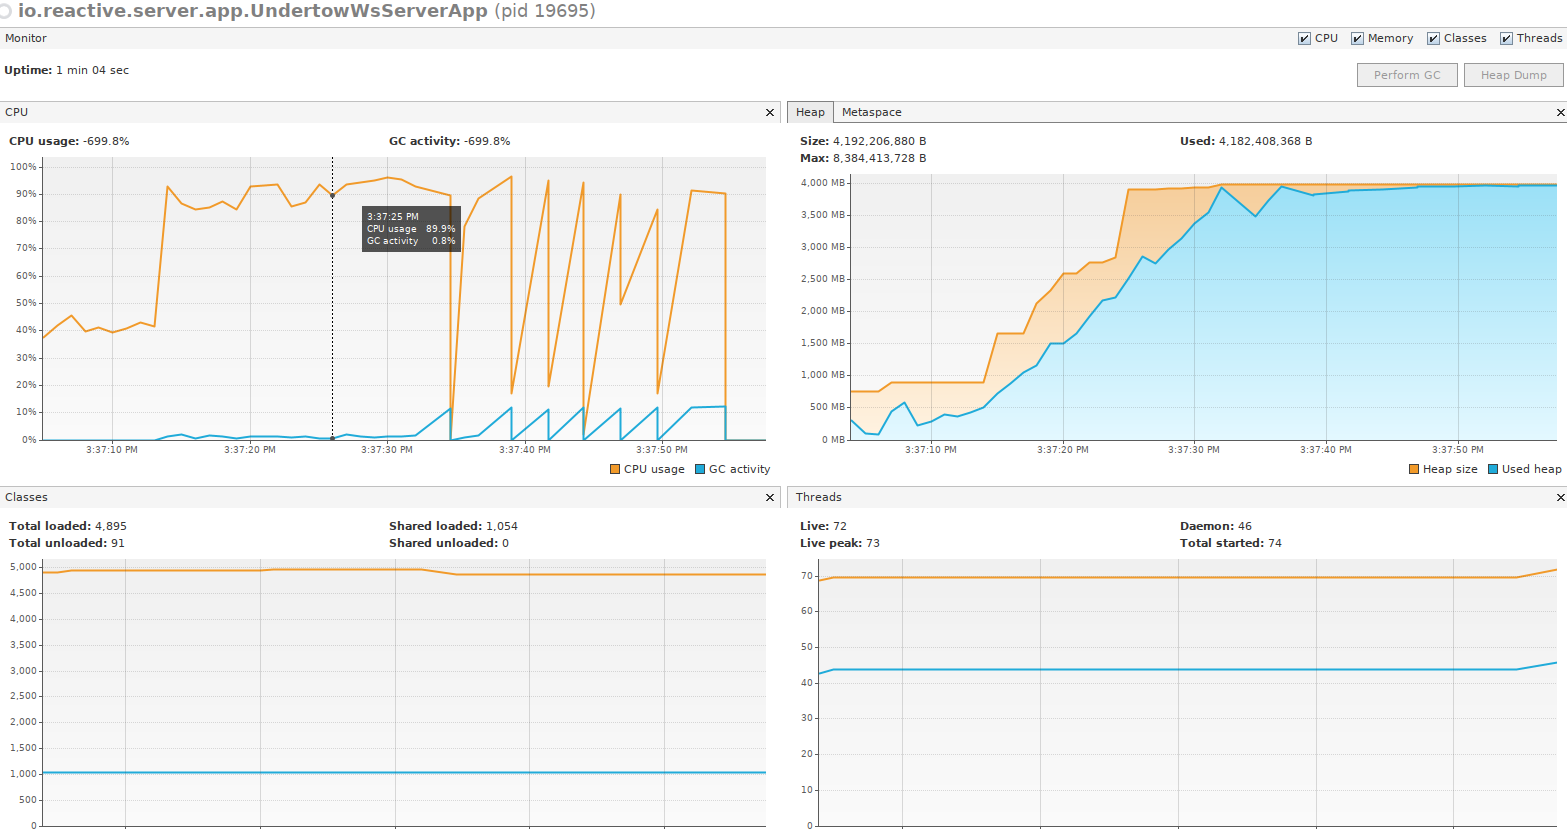Click the Total loaded 4,895 value
Image resolution: width=1567 pixels, height=829 pixels.
(111, 526)
